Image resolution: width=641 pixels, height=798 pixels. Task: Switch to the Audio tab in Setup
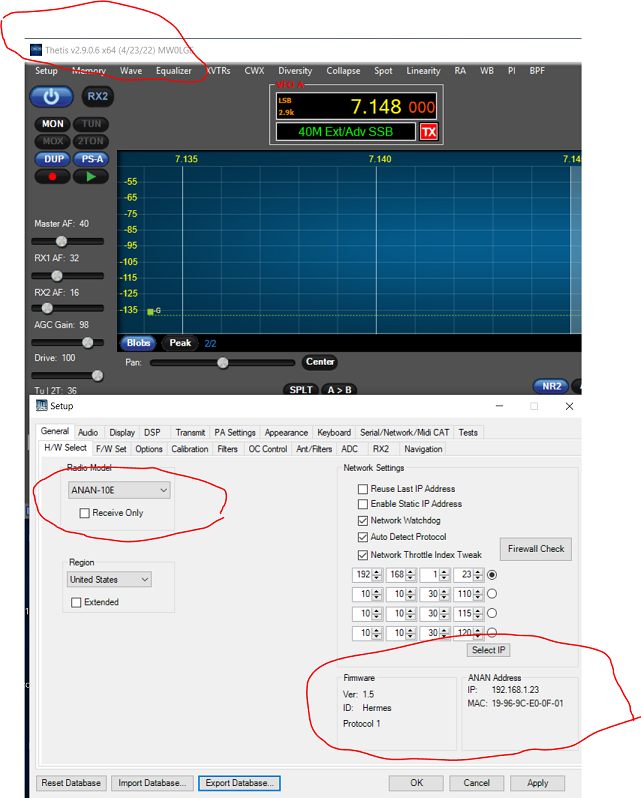(x=88, y=433)
